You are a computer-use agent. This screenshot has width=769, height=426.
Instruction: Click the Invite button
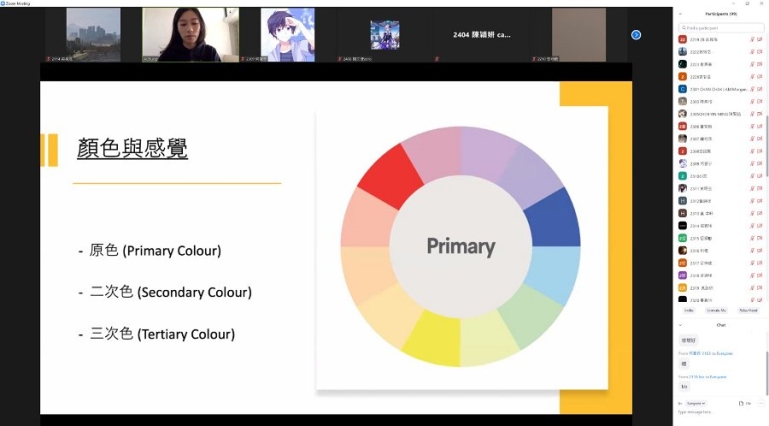pyautogui.click(x=689, y=310)
